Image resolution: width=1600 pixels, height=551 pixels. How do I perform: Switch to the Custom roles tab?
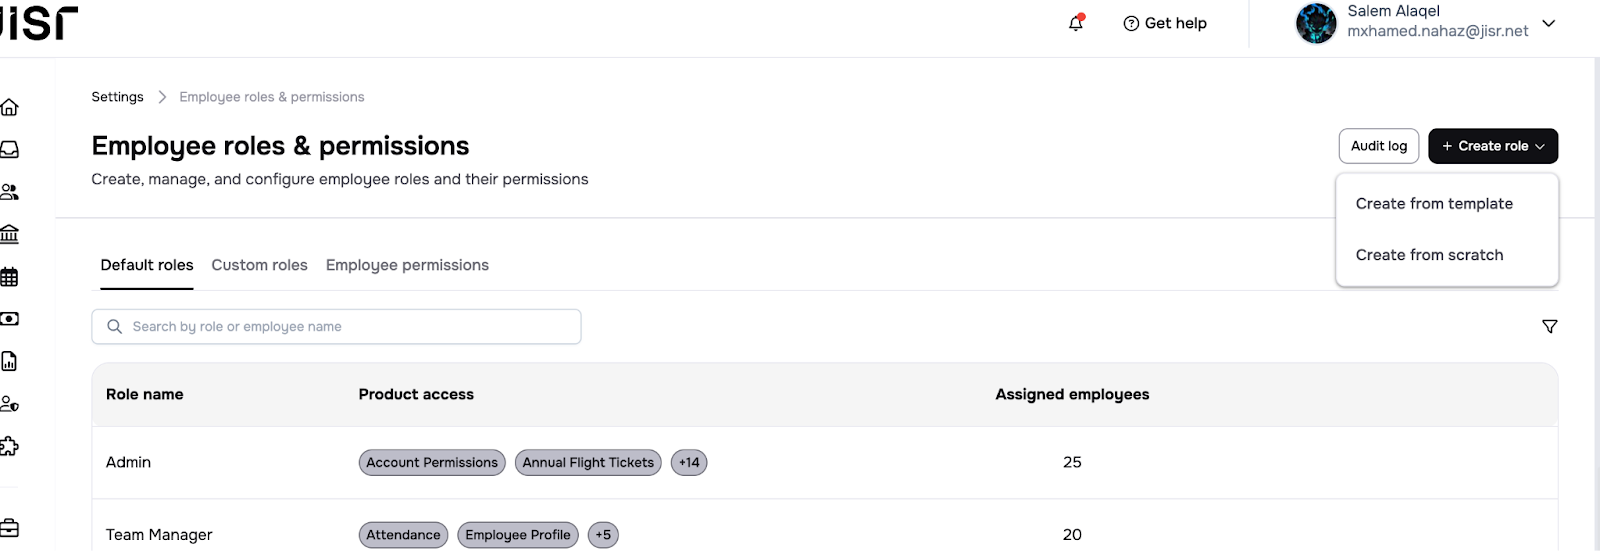(x=259, y=265)
